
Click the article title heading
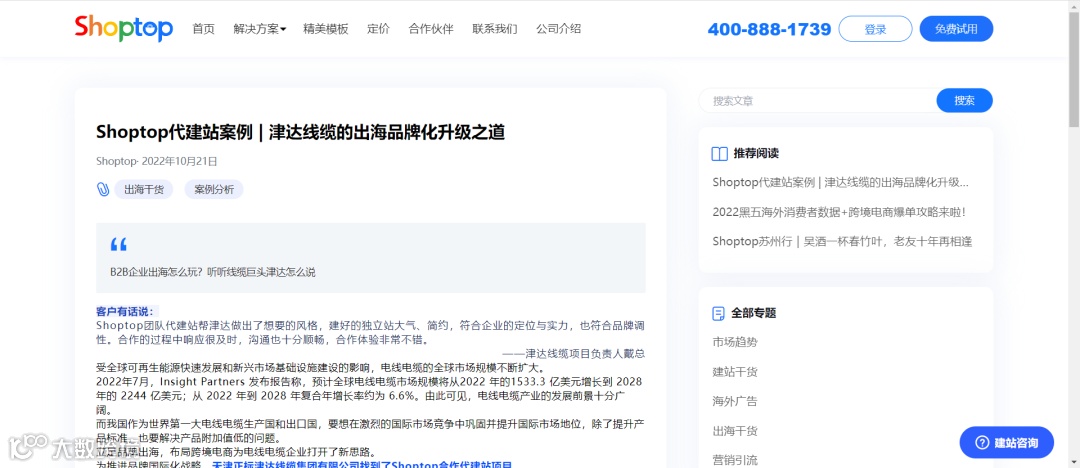click(300, 132)
